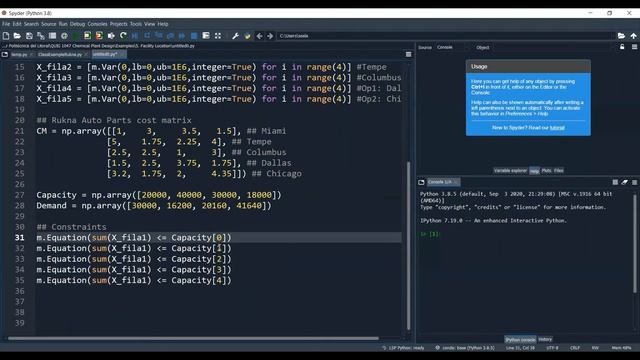Click the conda environment status entry
640x360 pixels.
pos(464,348)
